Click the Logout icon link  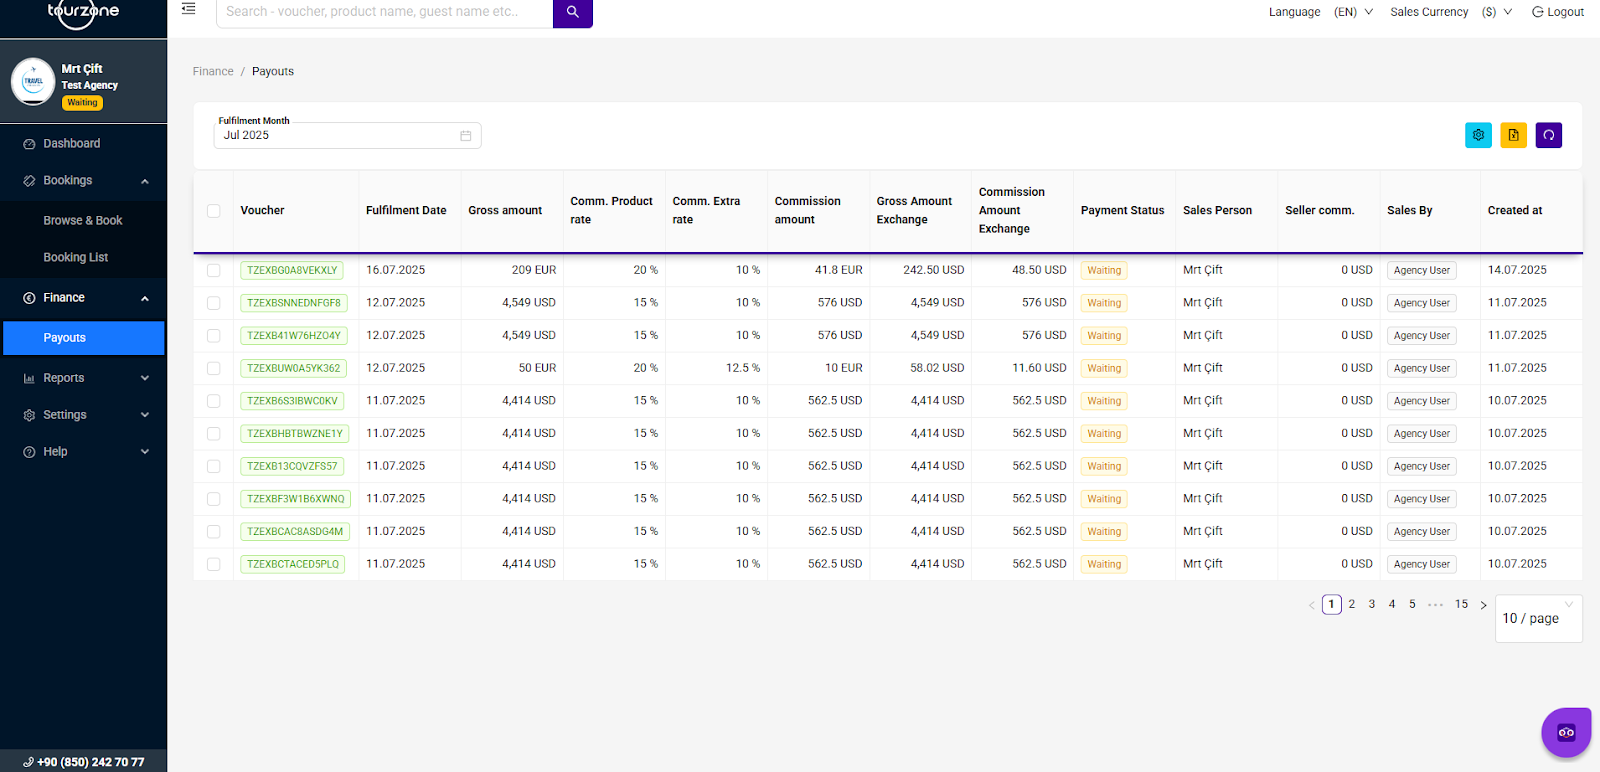click(x=1557, y=12)
